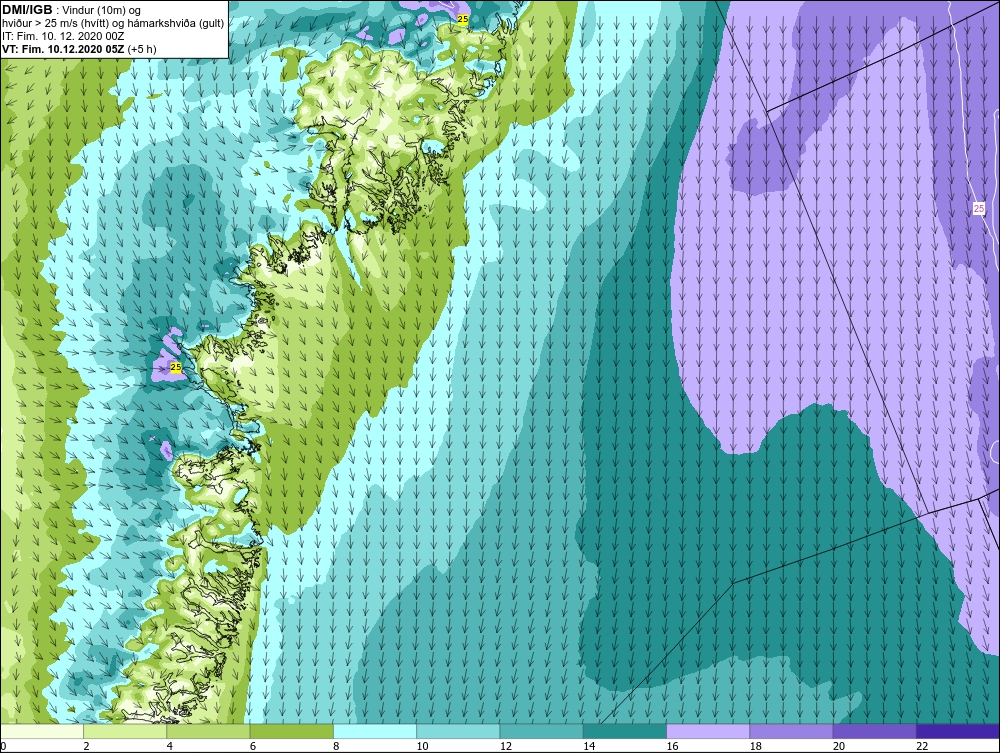Select the 0–2 m/s pale yellow legend swatch
This screenshot has height=753, width=1000.
pyautogui.click(x=42, y=731)
